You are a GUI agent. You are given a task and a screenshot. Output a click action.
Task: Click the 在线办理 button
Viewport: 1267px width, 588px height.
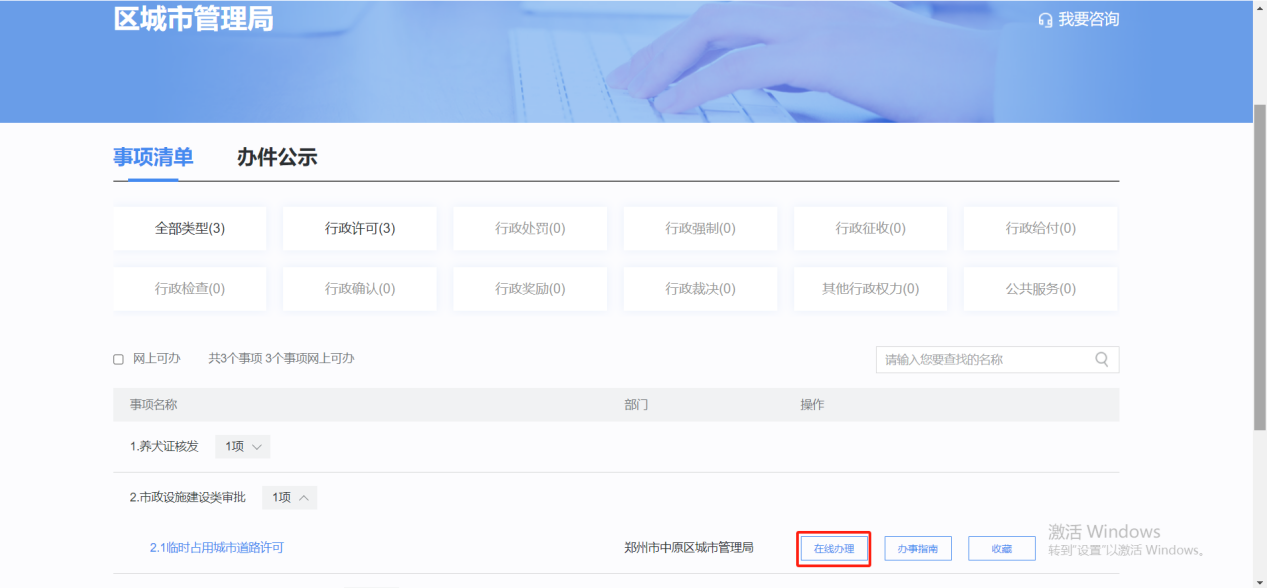point(834,548)
